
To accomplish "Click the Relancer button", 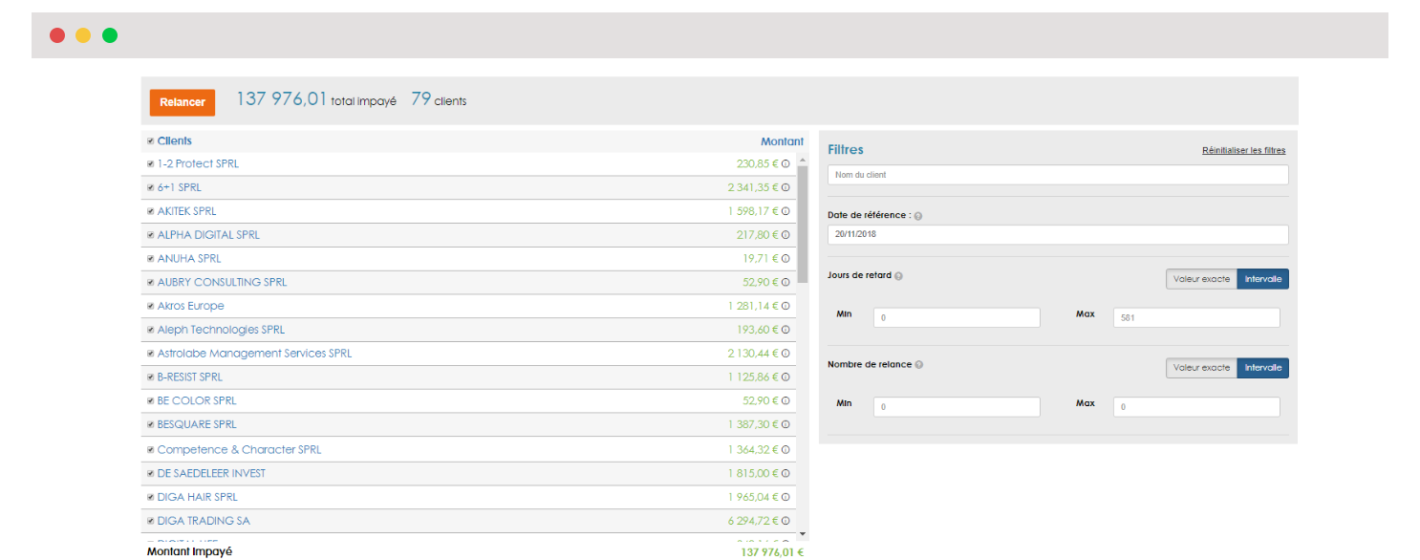I will click(x=182, y=102).
